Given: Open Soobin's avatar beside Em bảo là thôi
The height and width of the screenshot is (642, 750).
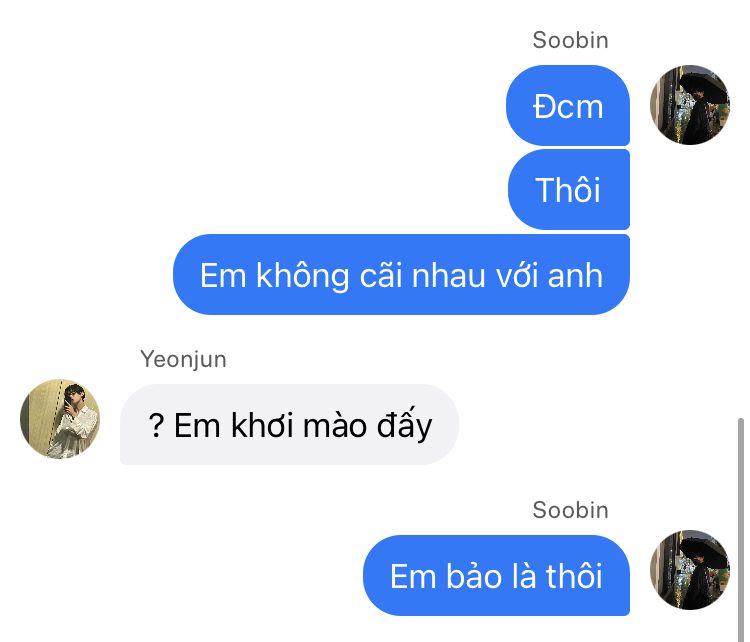Looking at the screenshot, I should [689, 570].
